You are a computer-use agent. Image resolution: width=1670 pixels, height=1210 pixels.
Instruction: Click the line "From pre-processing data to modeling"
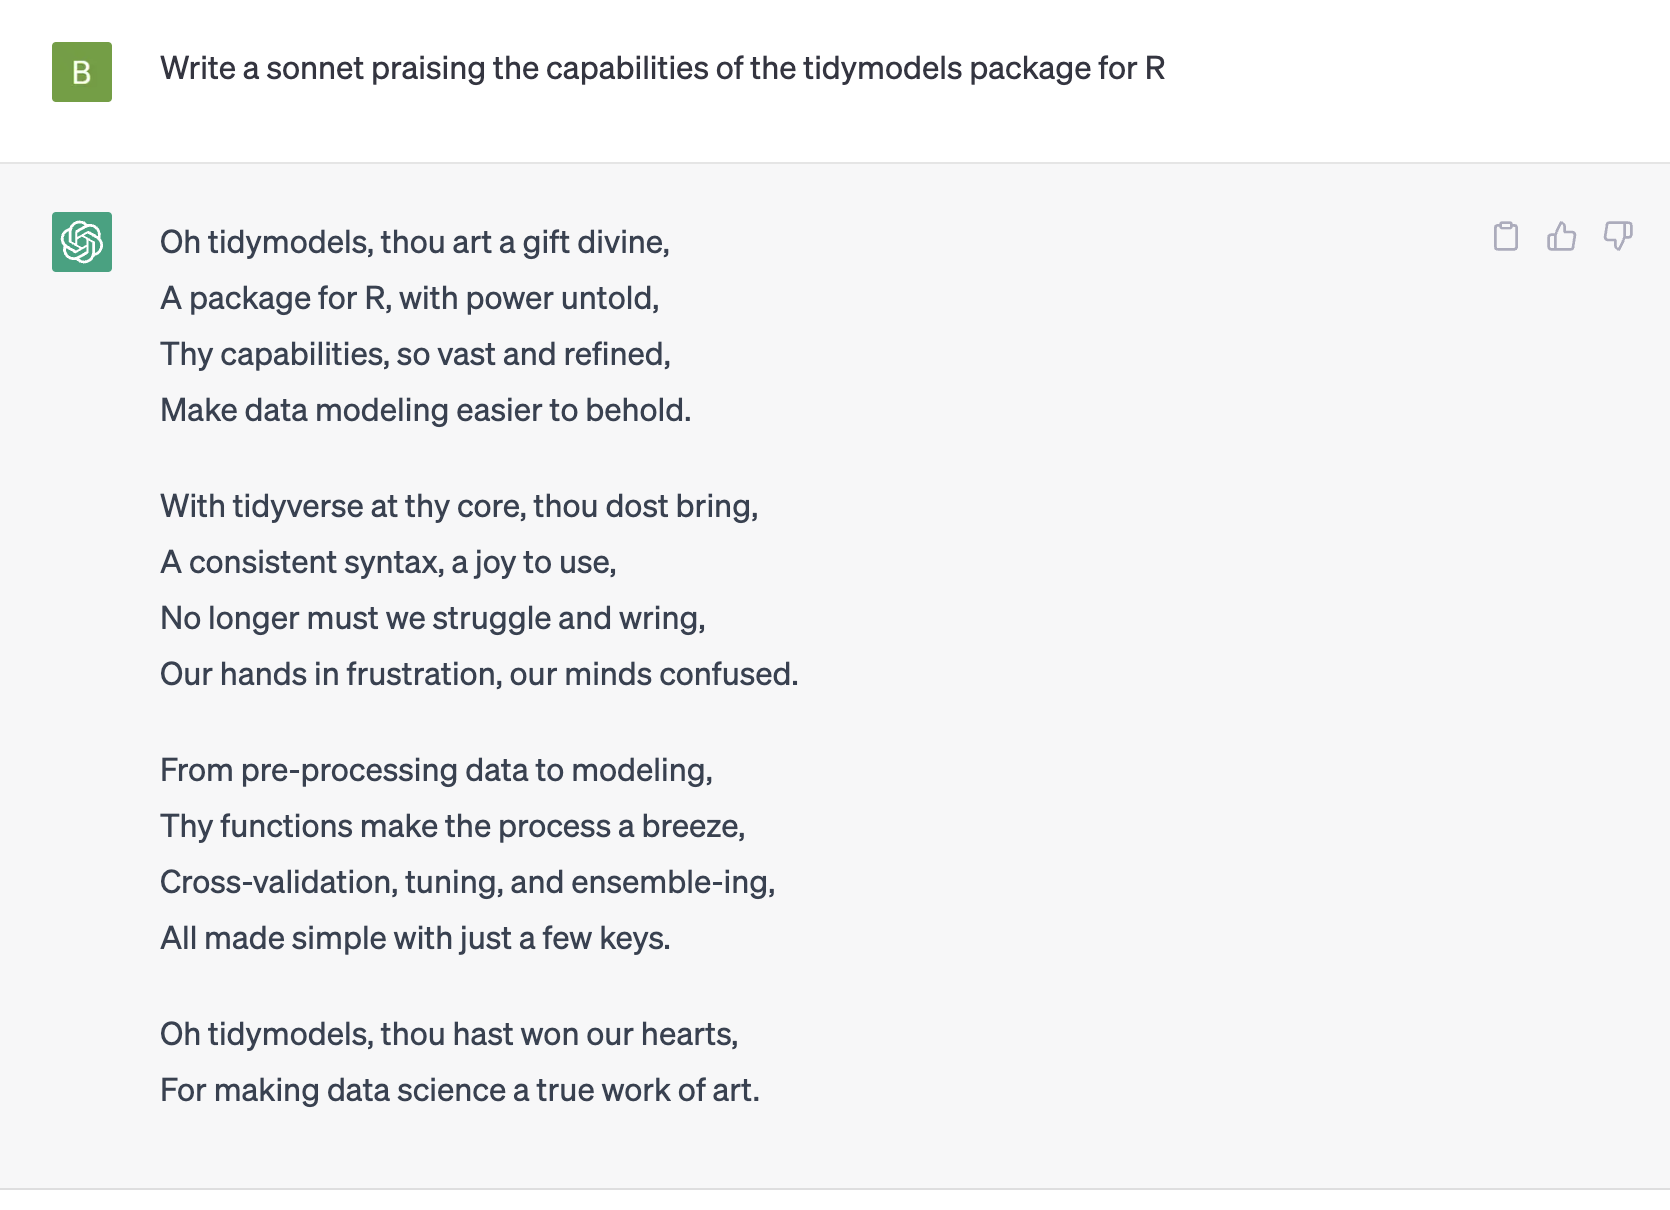coord(436,770)
